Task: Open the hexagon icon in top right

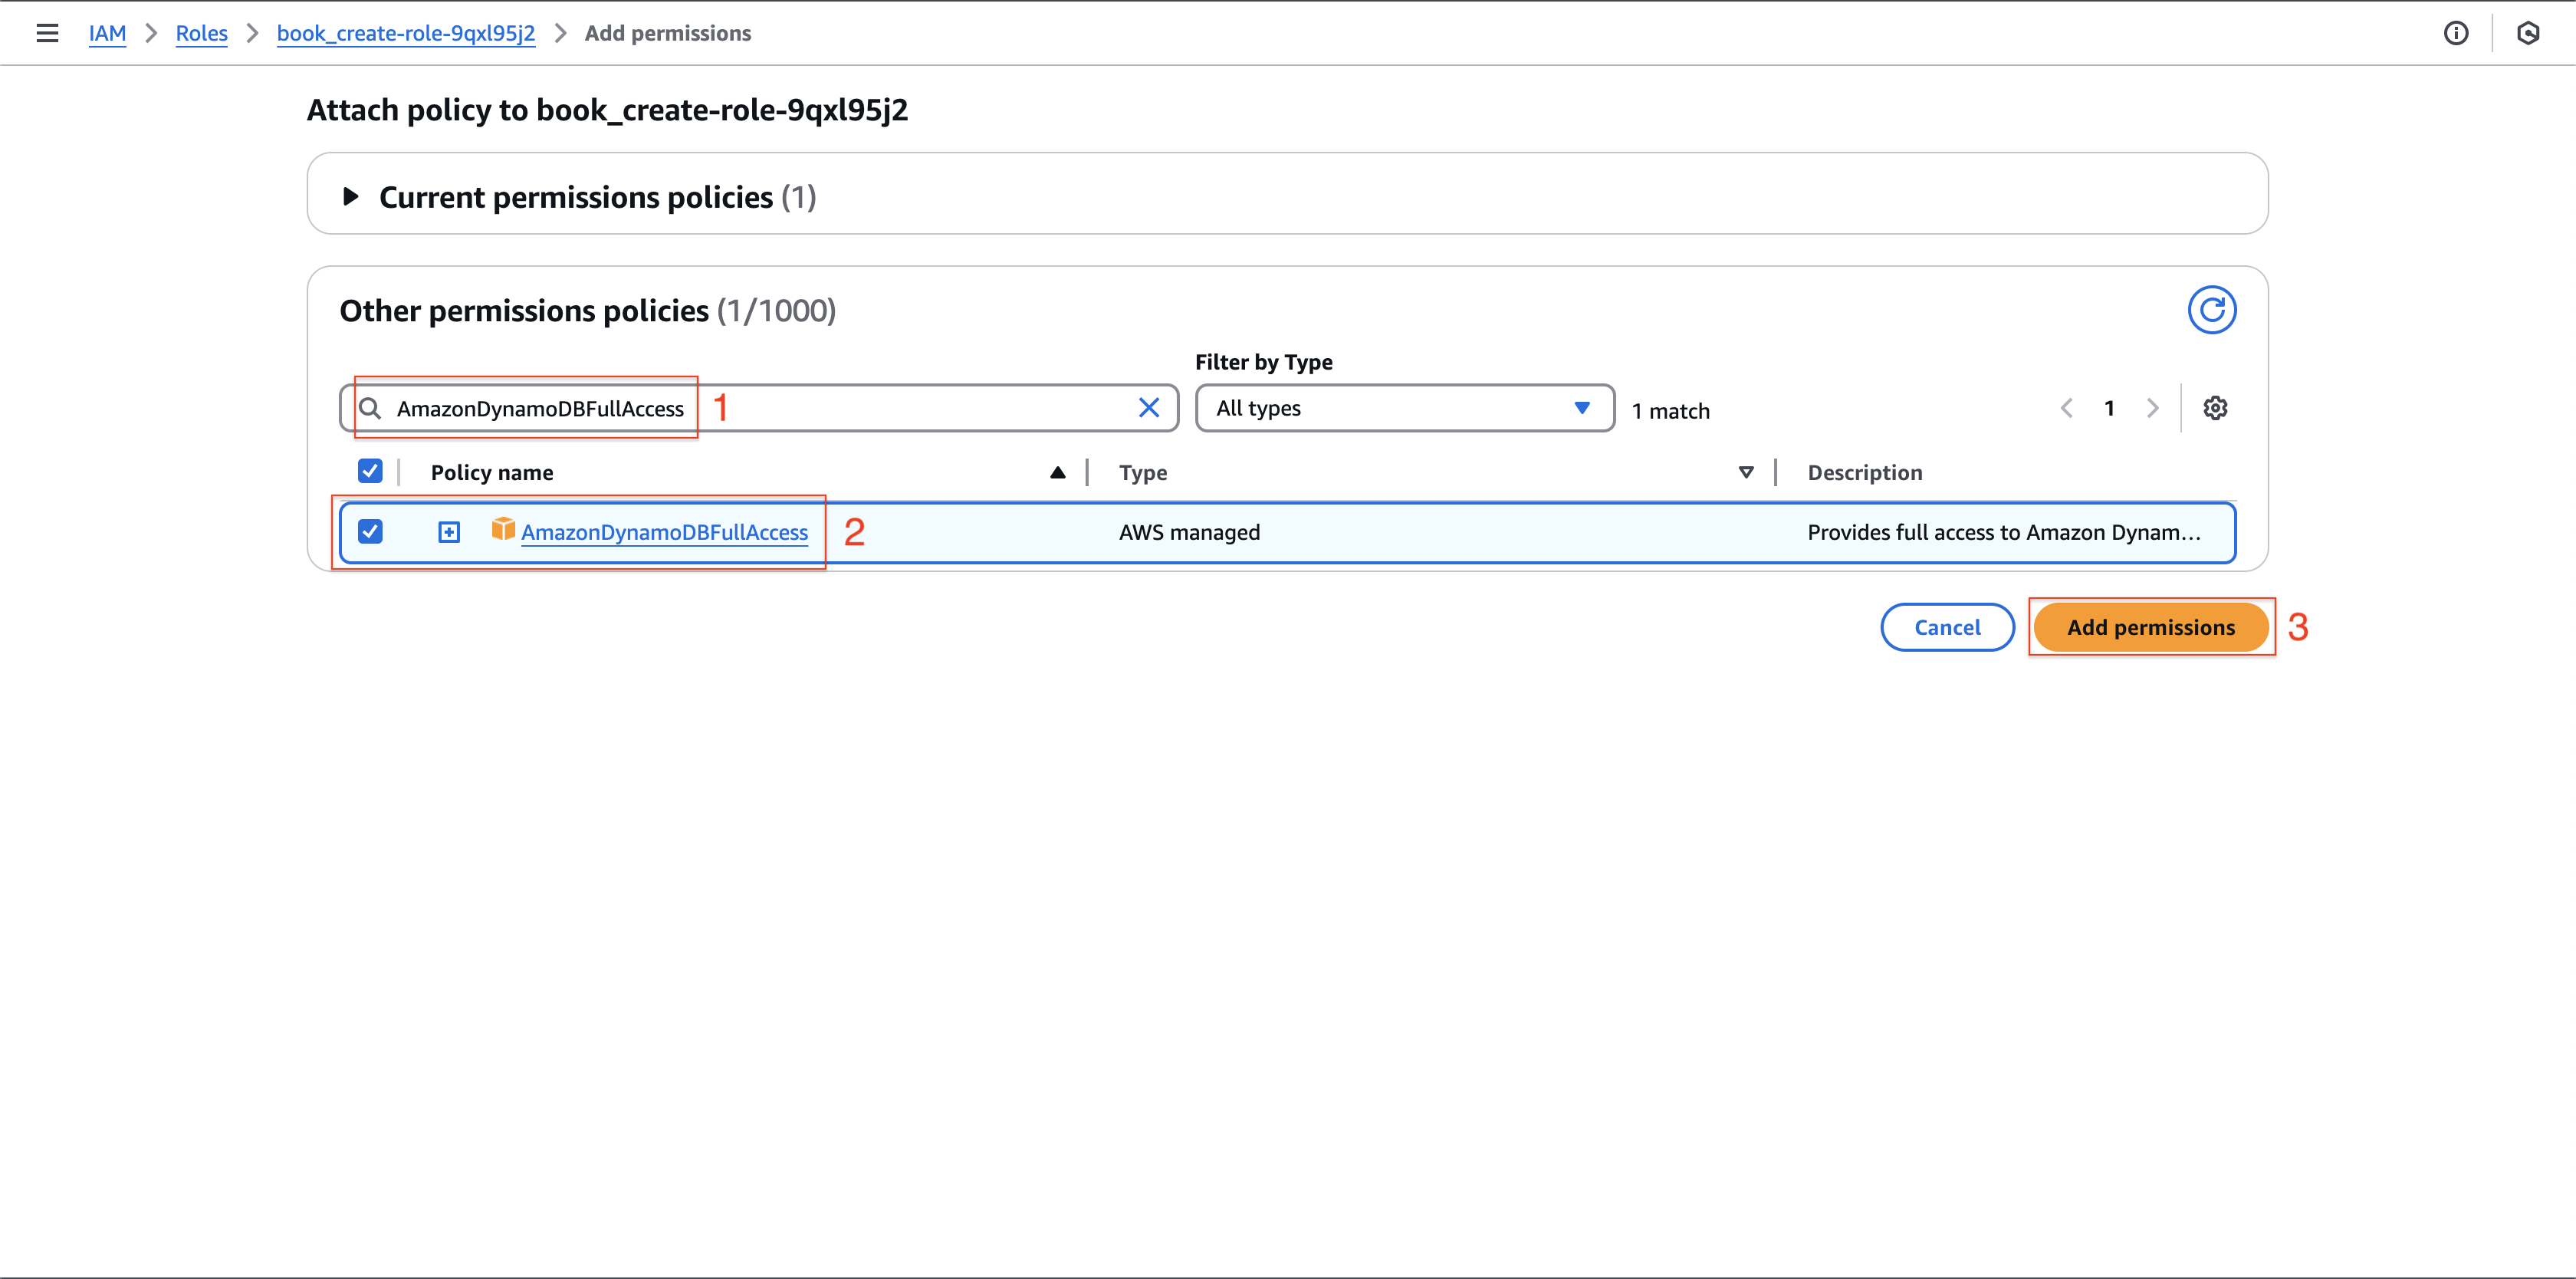Action: [x=2527, y=33]
